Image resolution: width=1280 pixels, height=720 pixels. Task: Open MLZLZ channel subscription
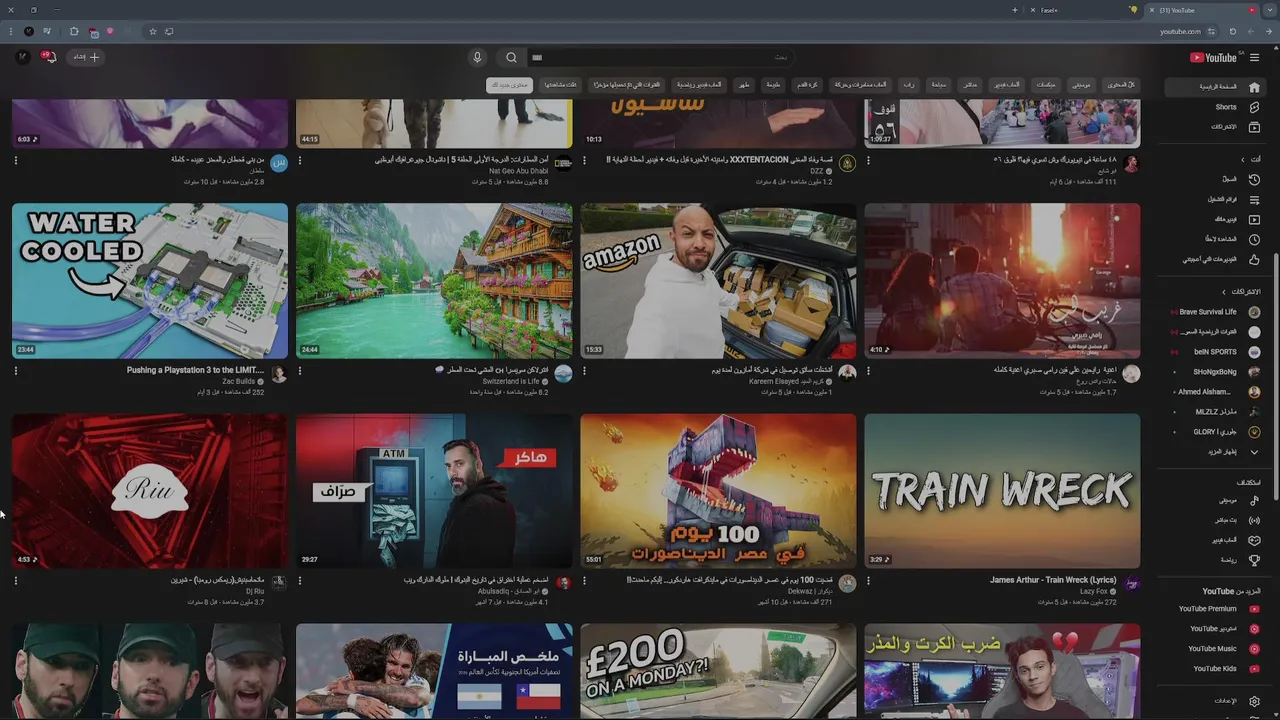pos(1215,412)
